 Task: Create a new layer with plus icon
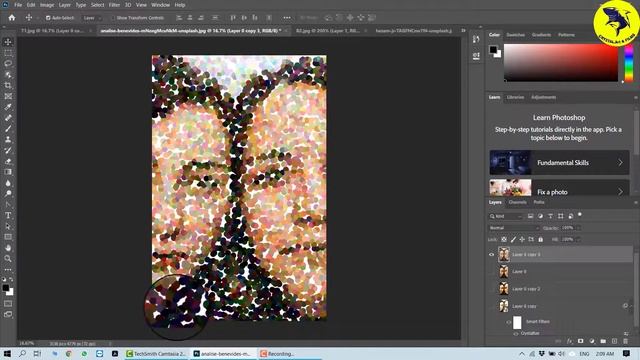pyautogui.click(x=614, y=341)
